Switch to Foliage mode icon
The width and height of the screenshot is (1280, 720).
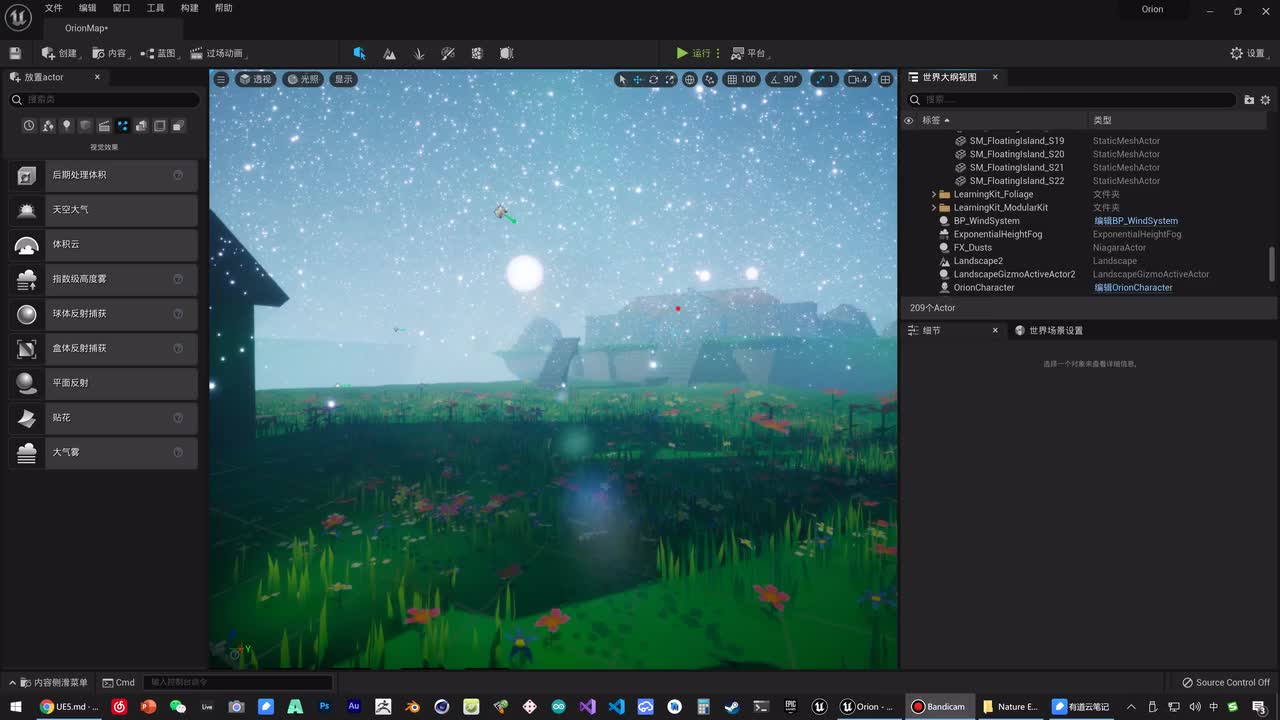point(419,53)
